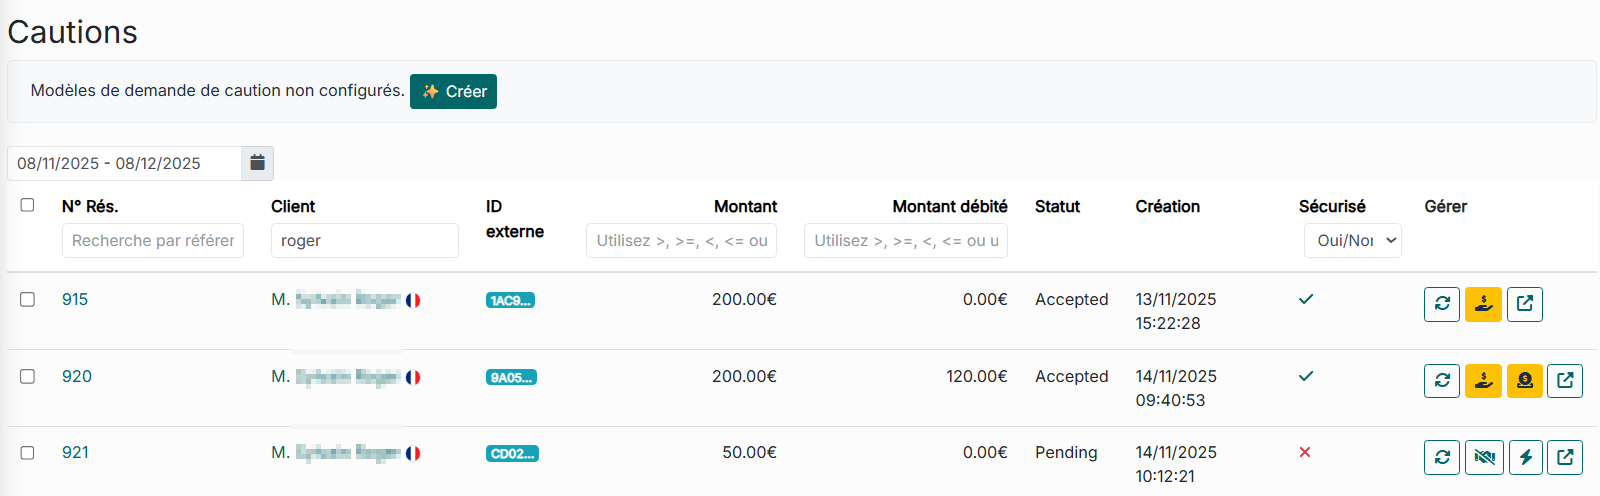Click the lightning bolt icon for reservation 921
The width and height of the screenshot is (1600, 496).
(1525, 458)
